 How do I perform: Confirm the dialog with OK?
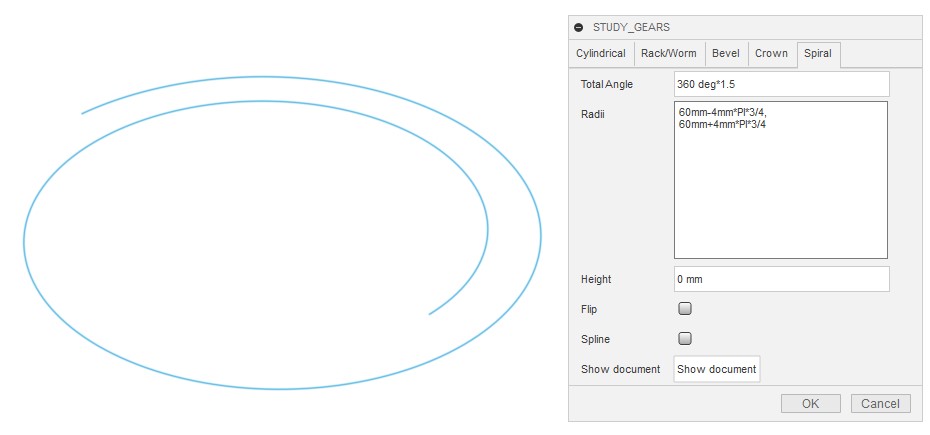click(x=810, y=404)
